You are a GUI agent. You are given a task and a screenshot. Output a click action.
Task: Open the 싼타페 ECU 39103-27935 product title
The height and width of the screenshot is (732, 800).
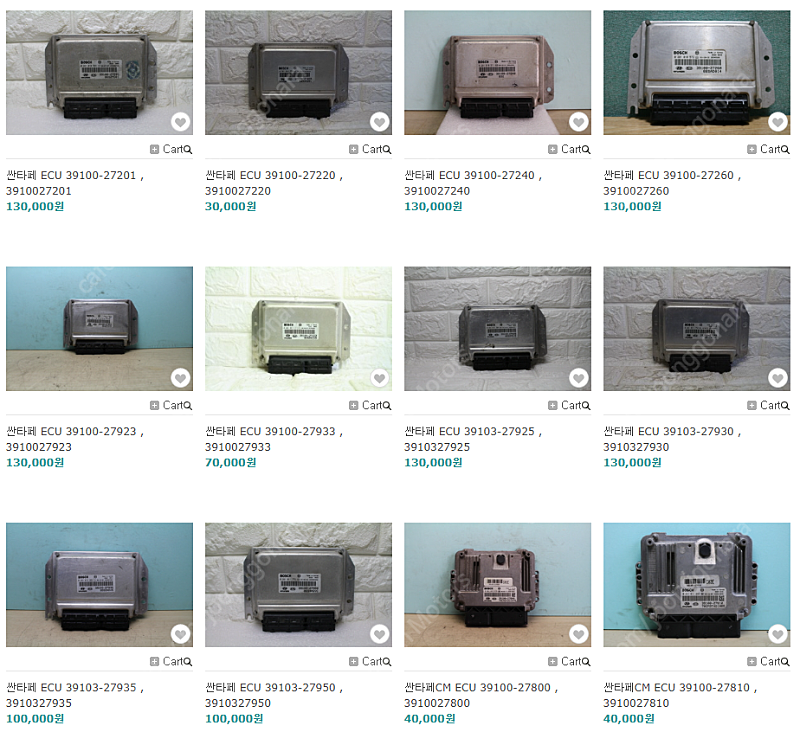pyautogui.click(x=75, y=695)
